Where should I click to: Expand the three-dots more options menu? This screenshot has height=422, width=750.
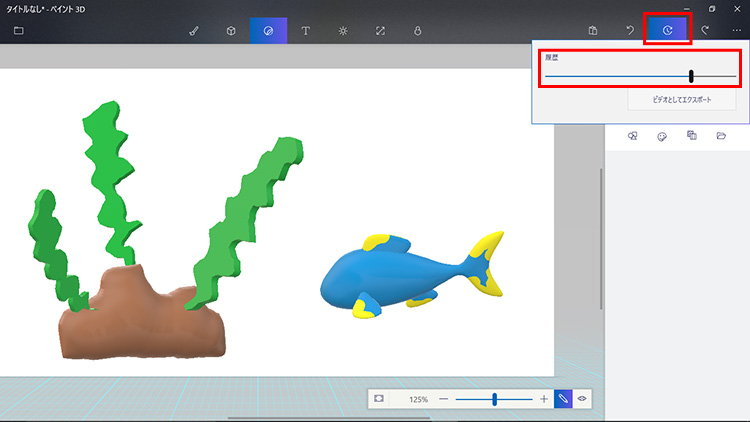[737, 31]
